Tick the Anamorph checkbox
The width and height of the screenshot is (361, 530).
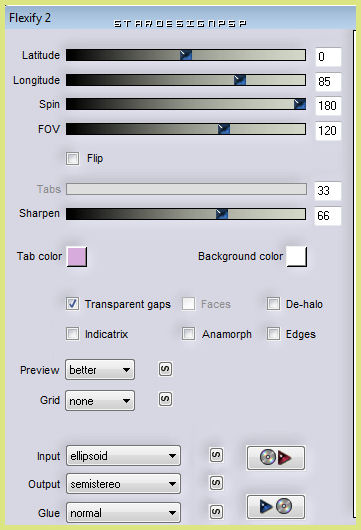(x=188, y=334)
